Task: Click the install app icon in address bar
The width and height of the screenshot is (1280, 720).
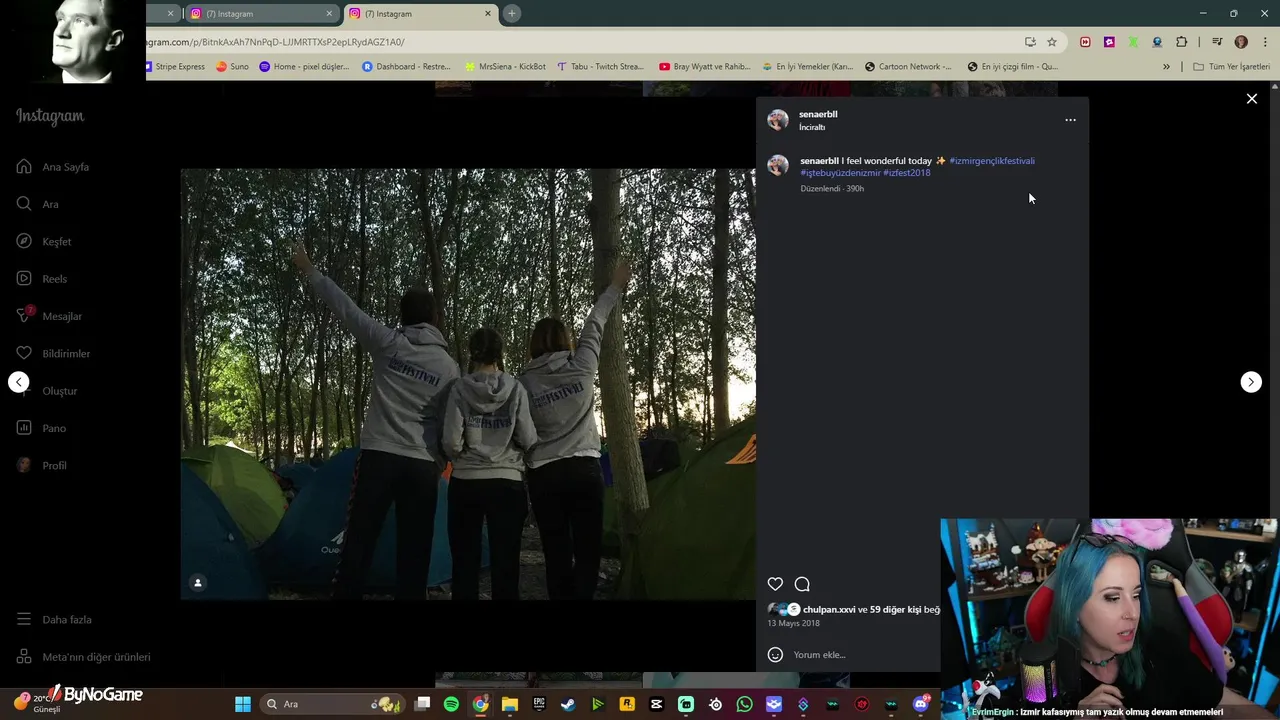Action: point(1030,42)
